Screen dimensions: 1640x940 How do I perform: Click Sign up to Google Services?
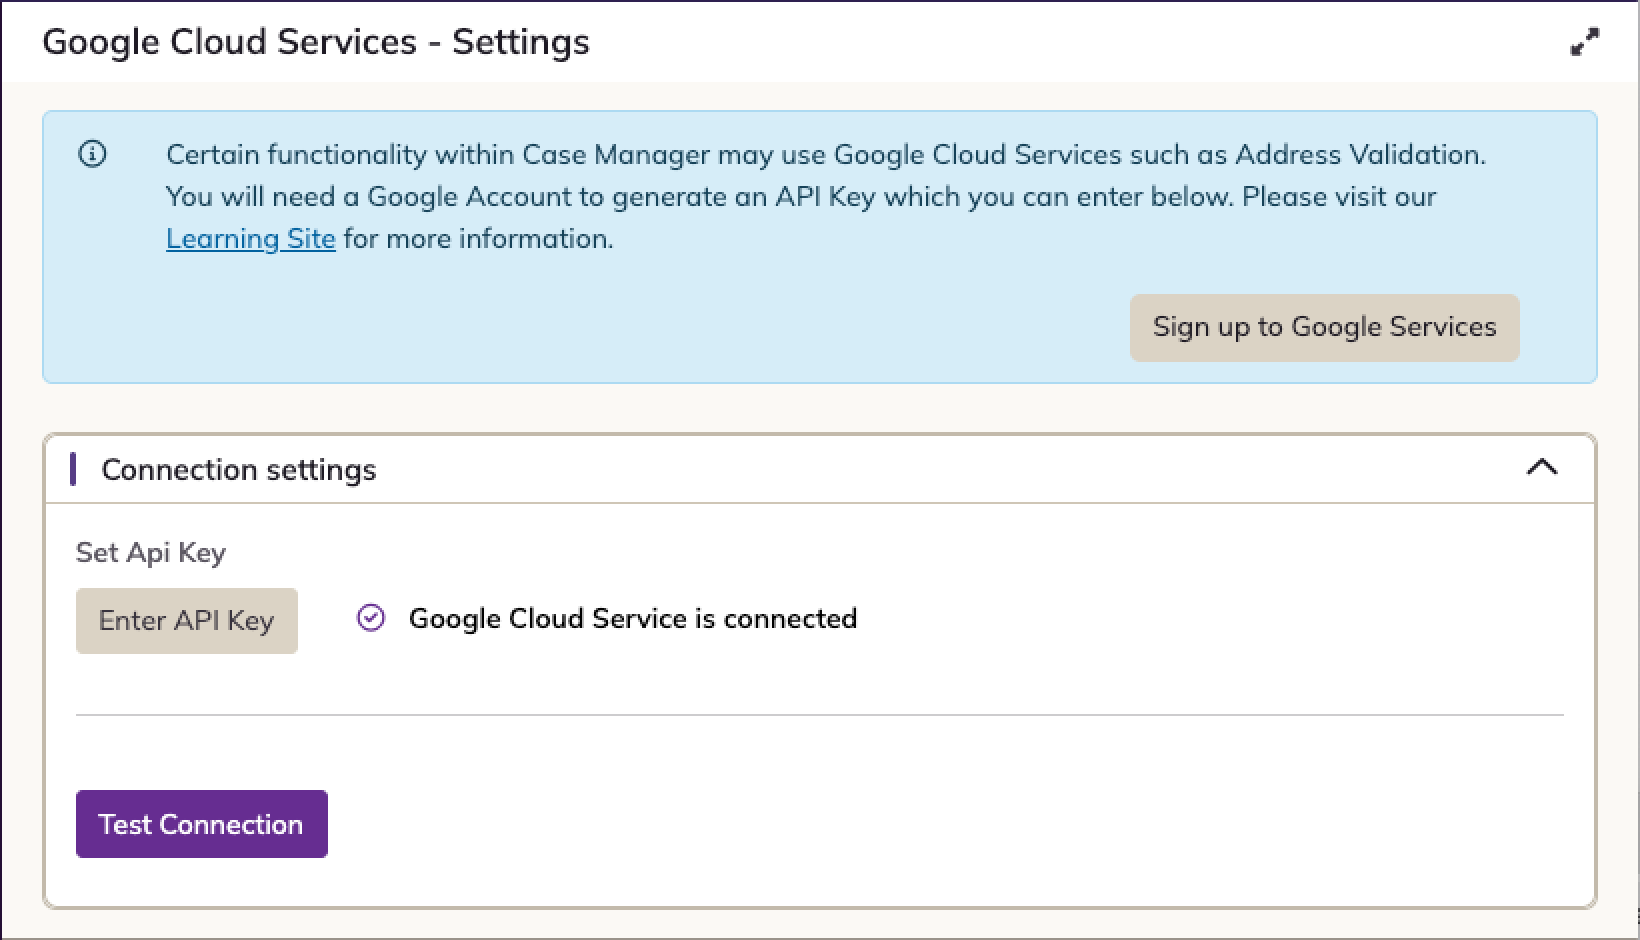1324,327
